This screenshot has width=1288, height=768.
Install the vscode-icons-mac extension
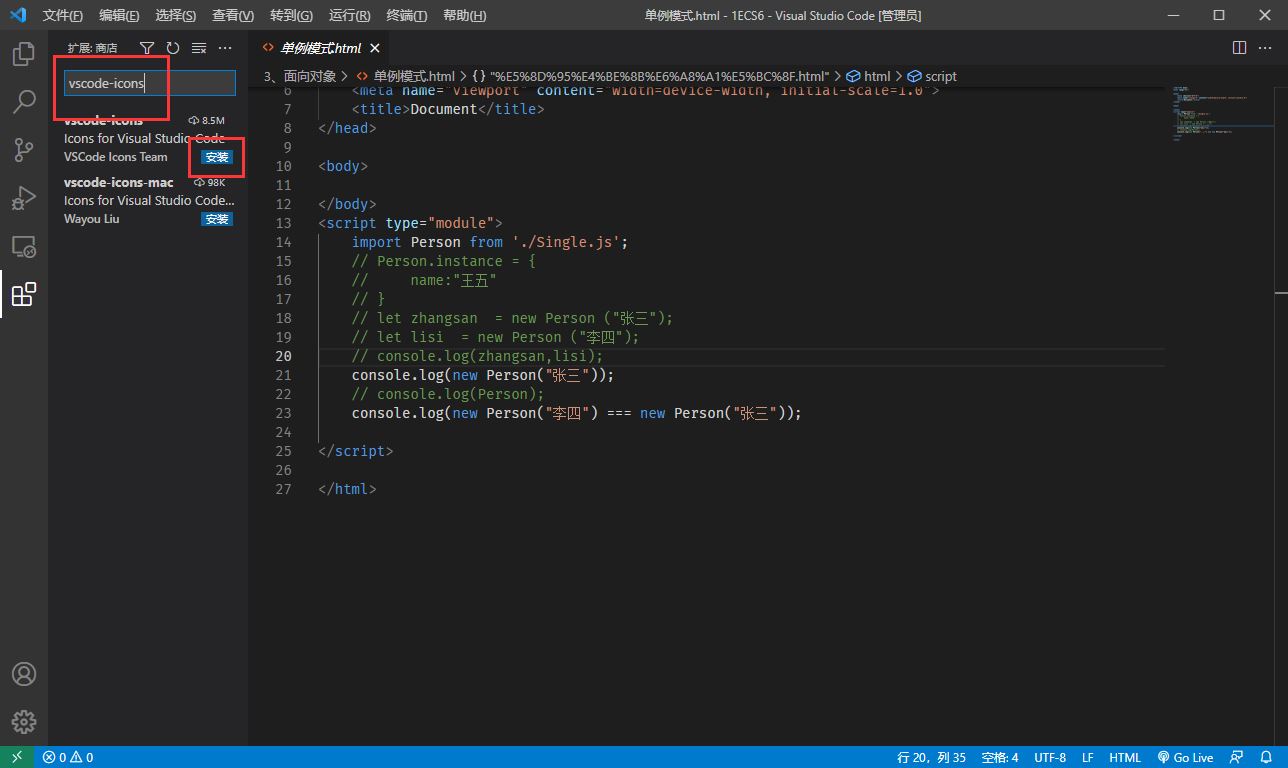[x=217, y=219]
